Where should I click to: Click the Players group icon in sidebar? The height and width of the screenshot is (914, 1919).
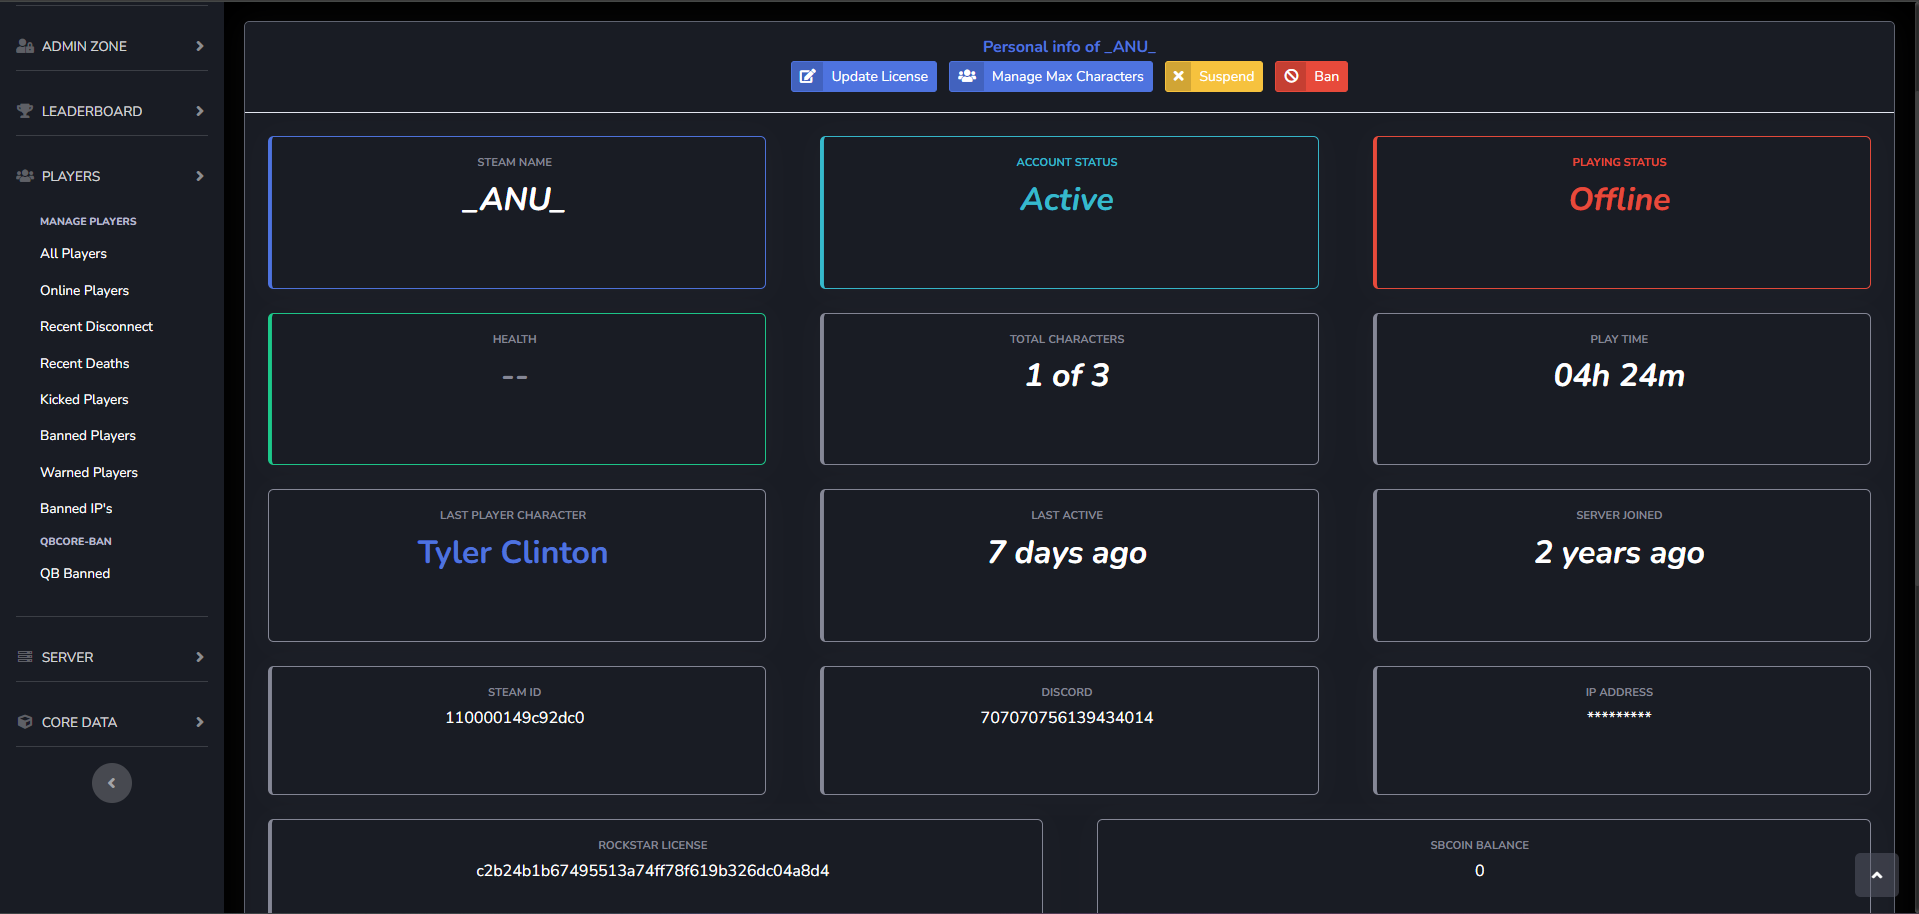24,176
